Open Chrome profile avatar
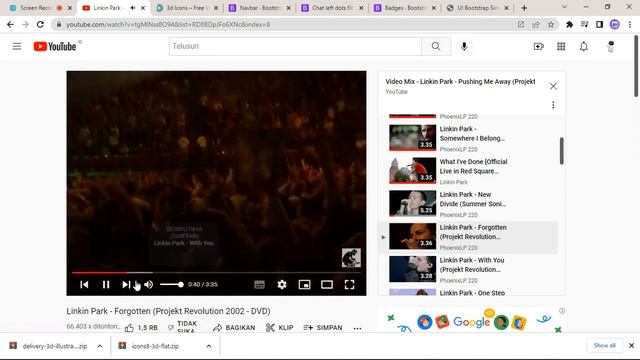 point(614,24)
